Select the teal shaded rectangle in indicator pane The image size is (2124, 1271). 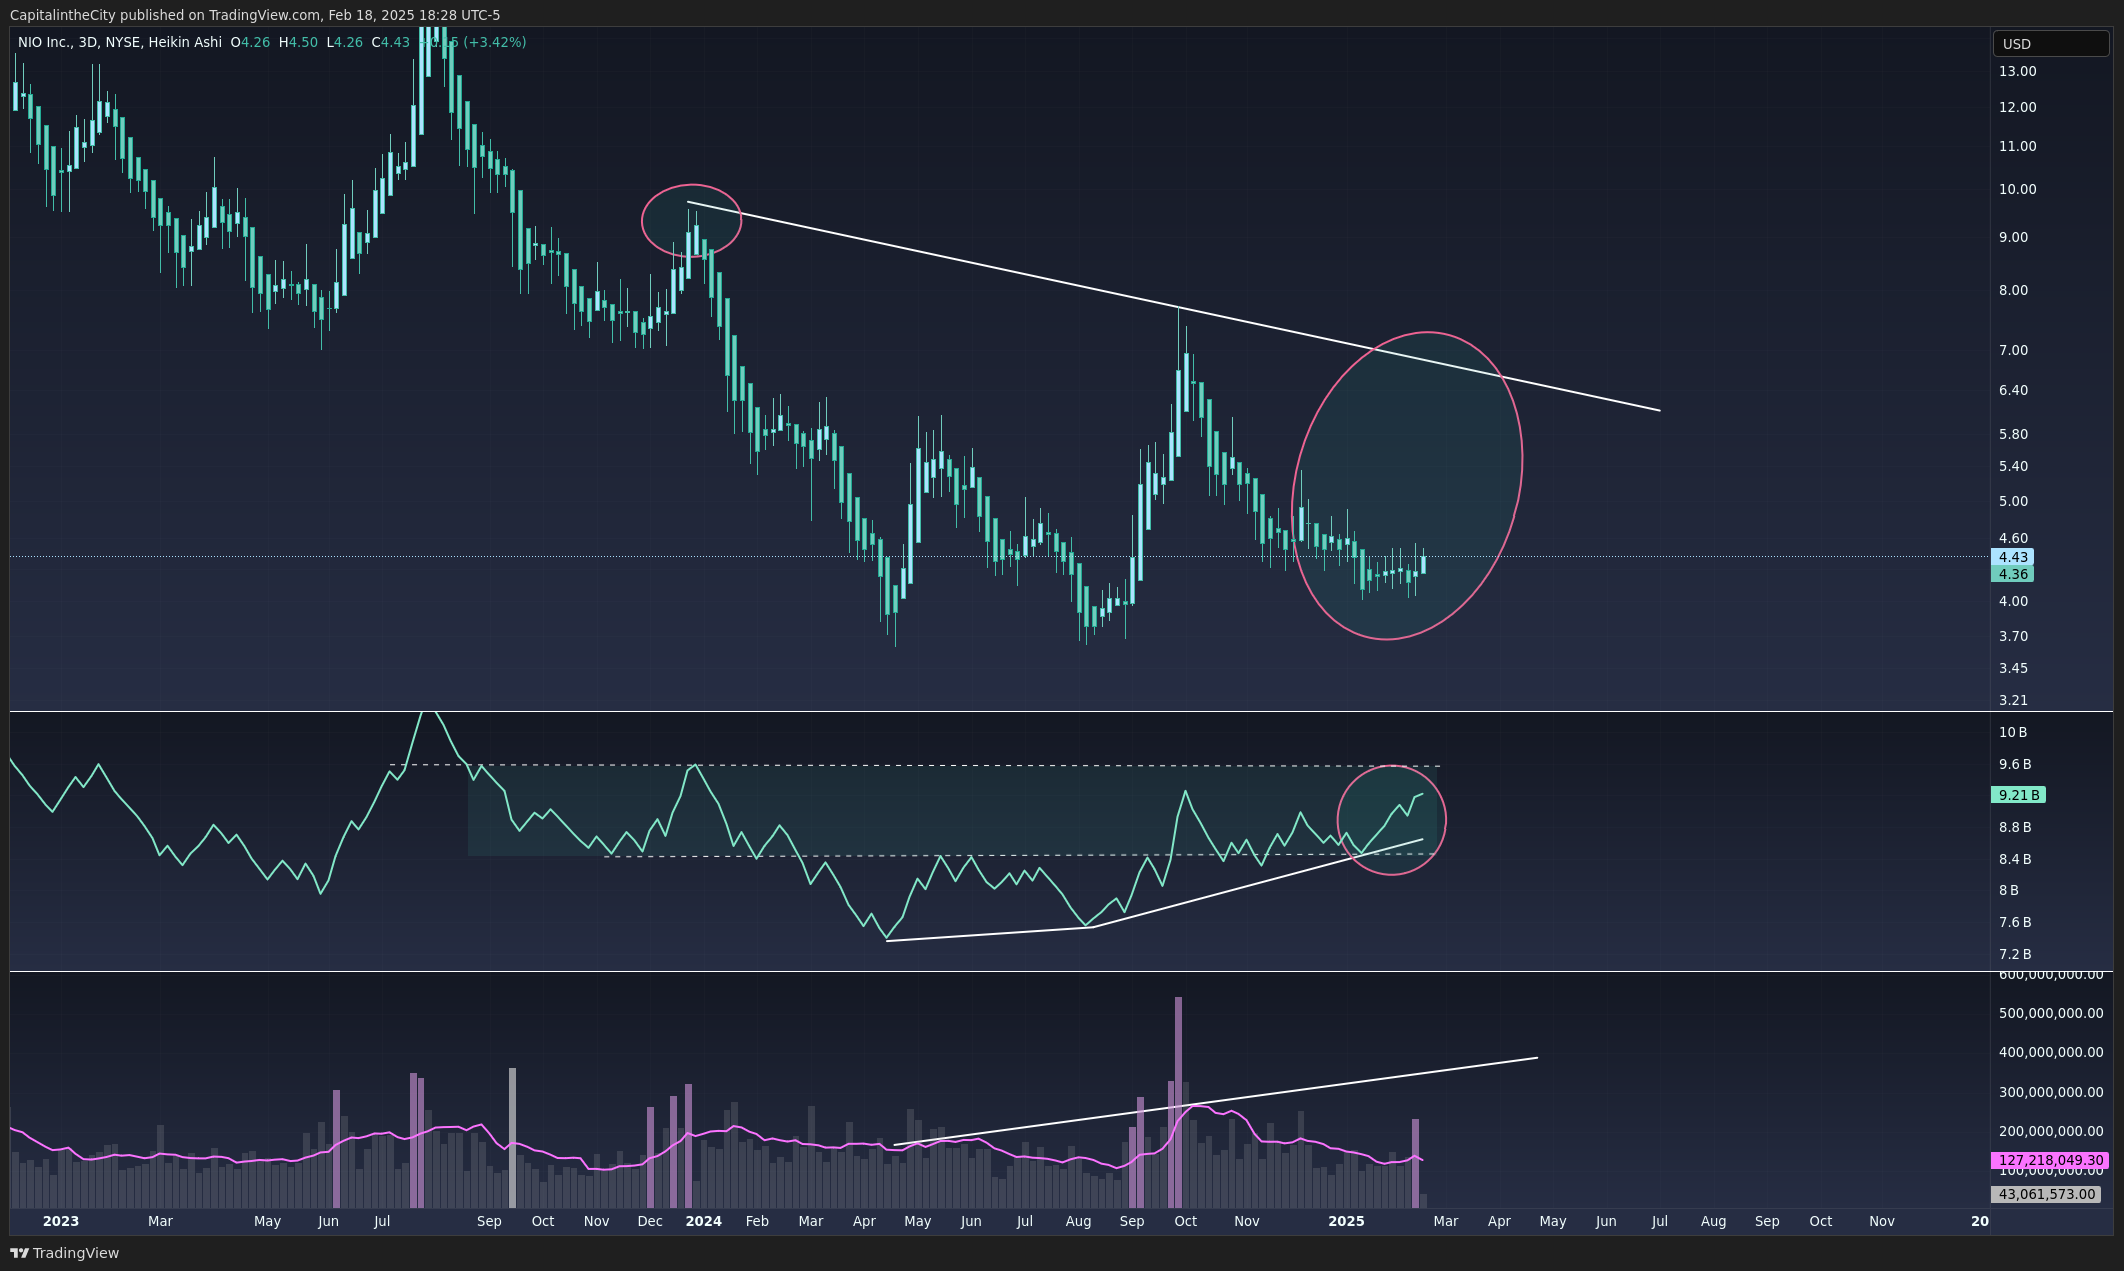(x=951, y=810)
